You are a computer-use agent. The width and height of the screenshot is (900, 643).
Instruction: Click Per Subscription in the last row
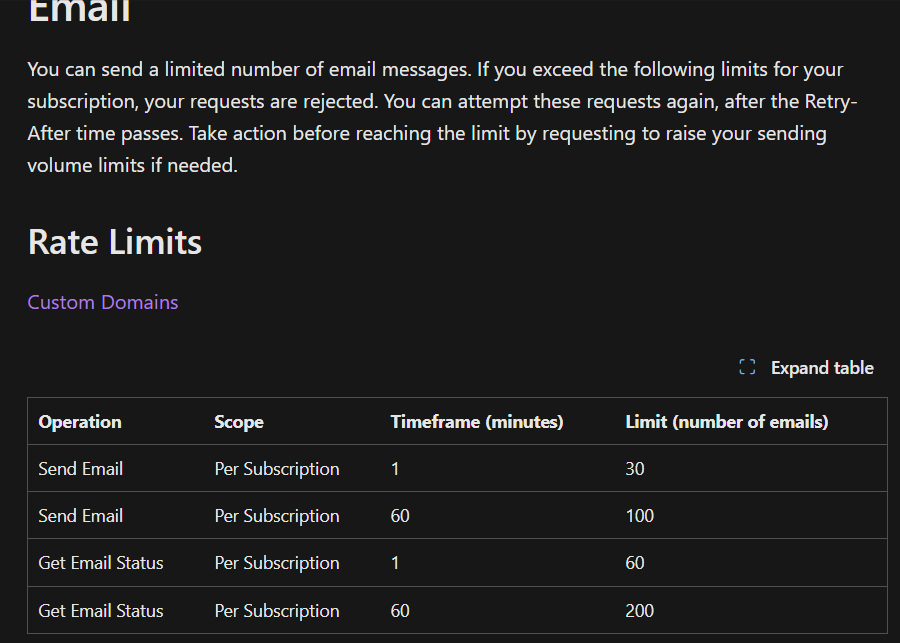(277, 611)
